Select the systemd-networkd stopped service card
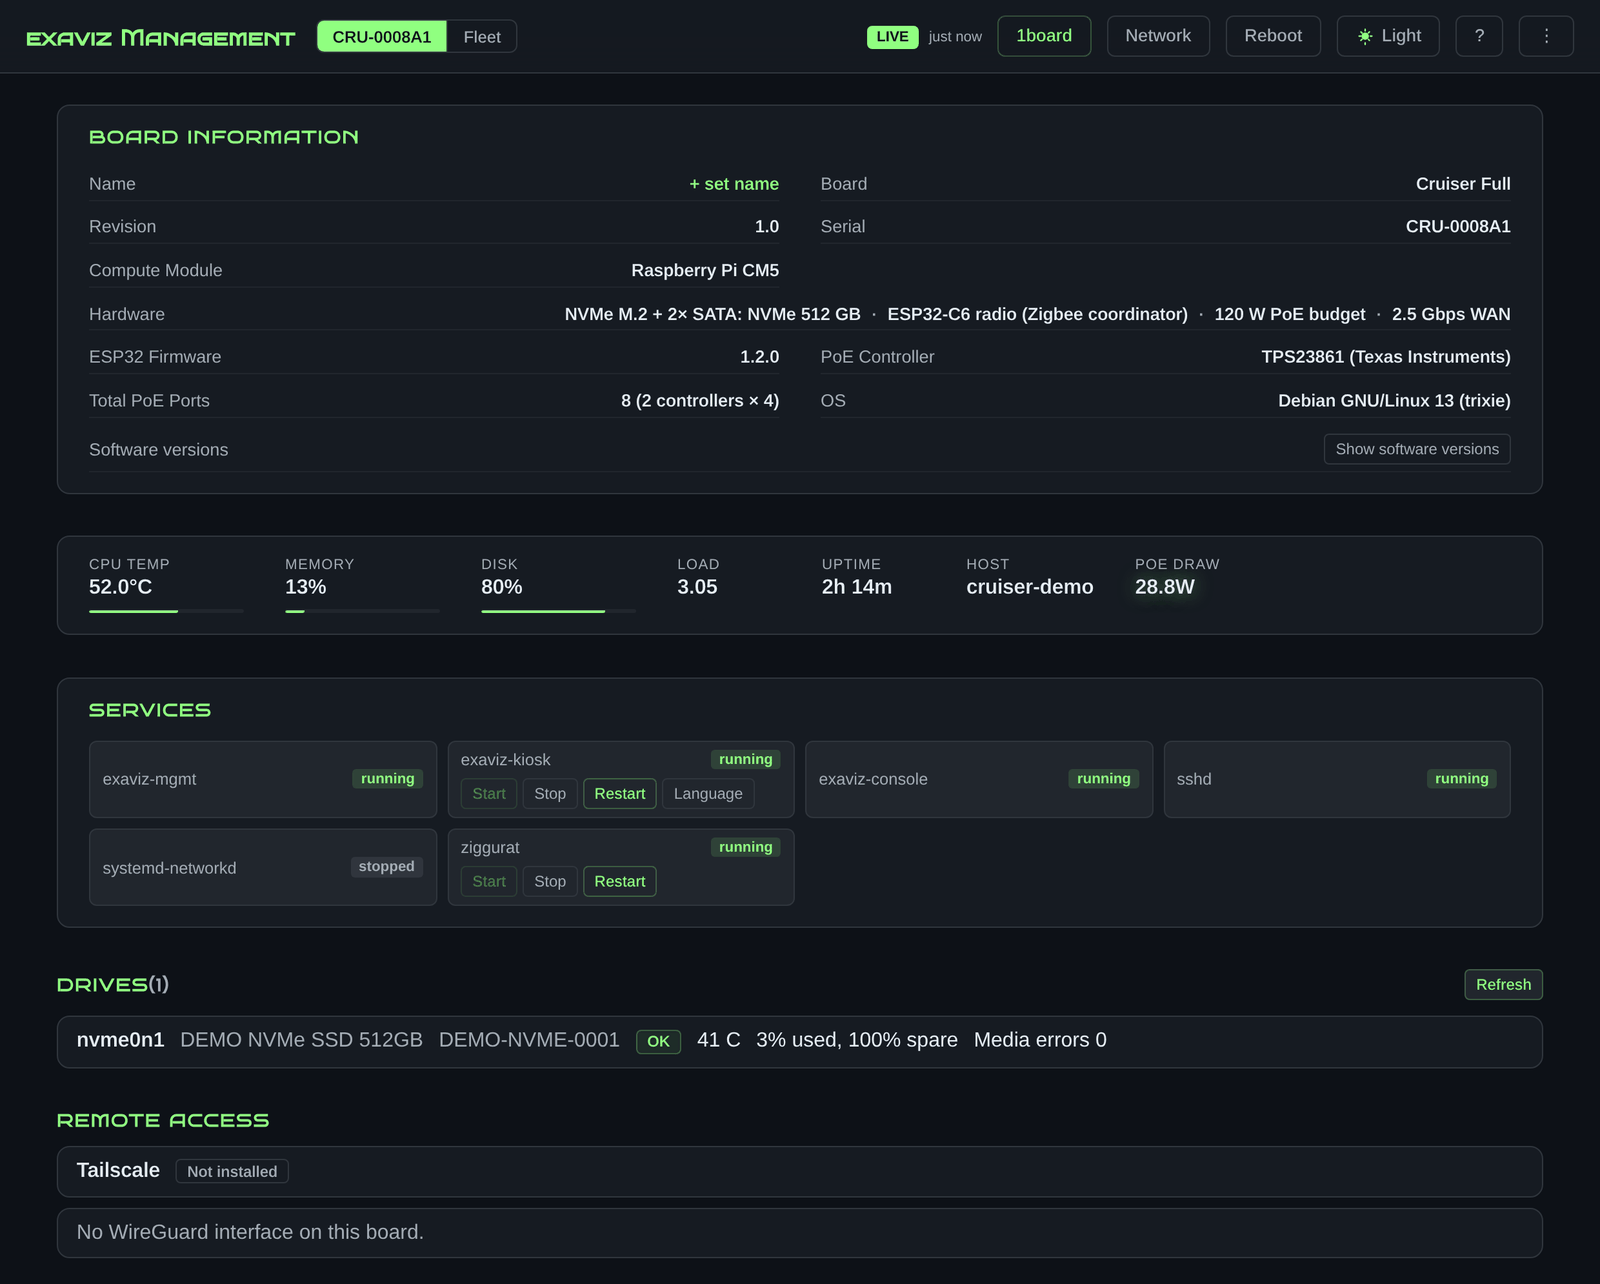This screenshot has height=1284, width=1600. click(263, 867)
